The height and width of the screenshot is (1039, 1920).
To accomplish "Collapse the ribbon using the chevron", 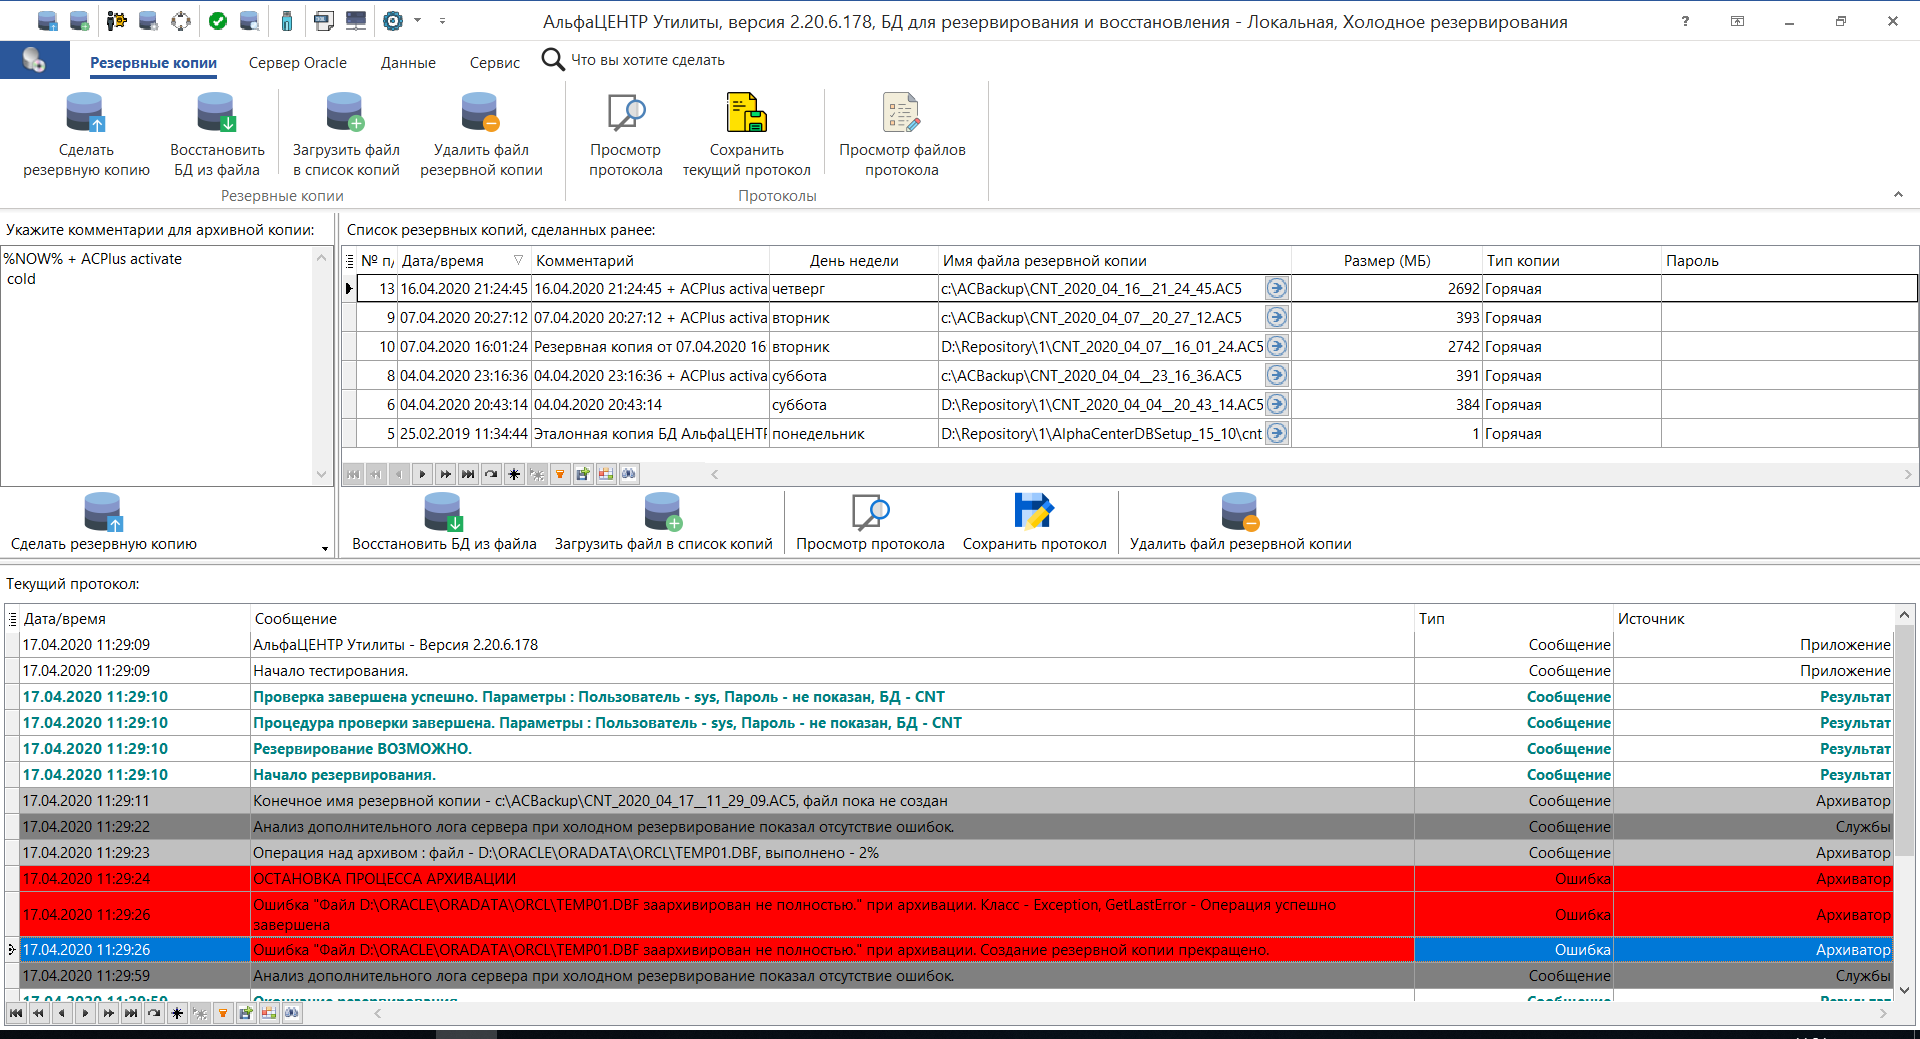I will tap(1898, 195).
